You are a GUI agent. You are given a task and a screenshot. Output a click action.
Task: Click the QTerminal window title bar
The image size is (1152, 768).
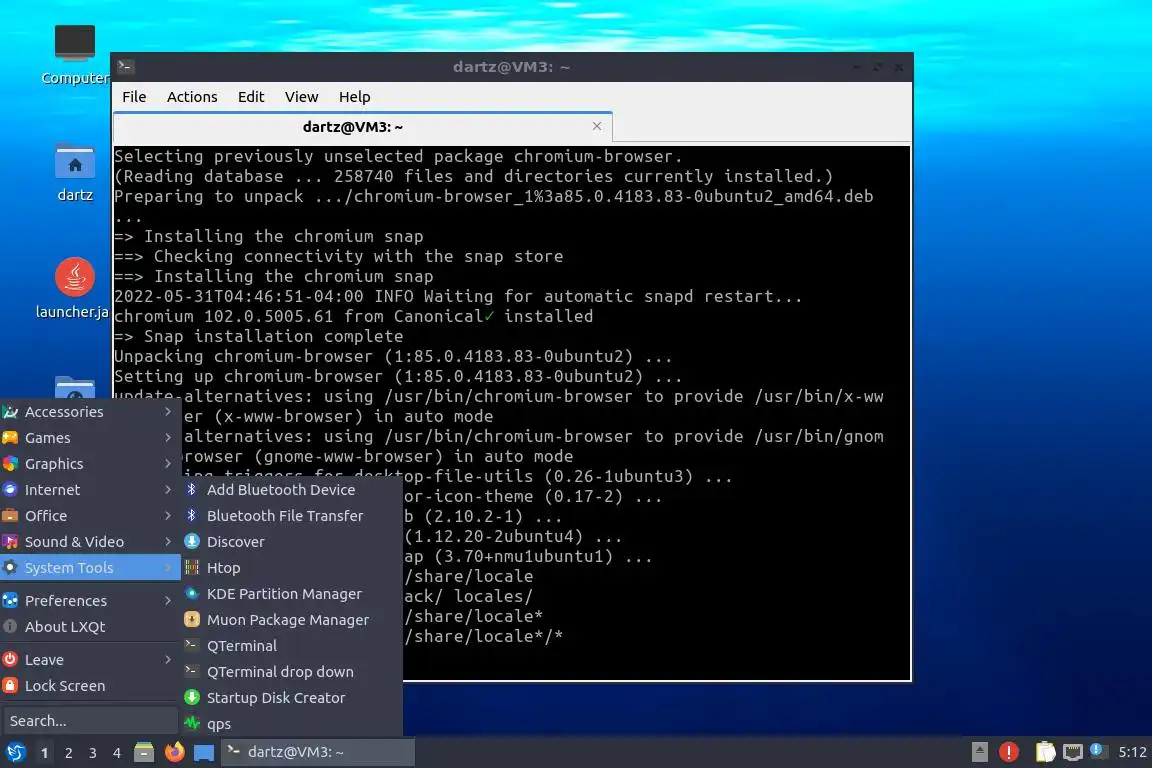point(511,67)
